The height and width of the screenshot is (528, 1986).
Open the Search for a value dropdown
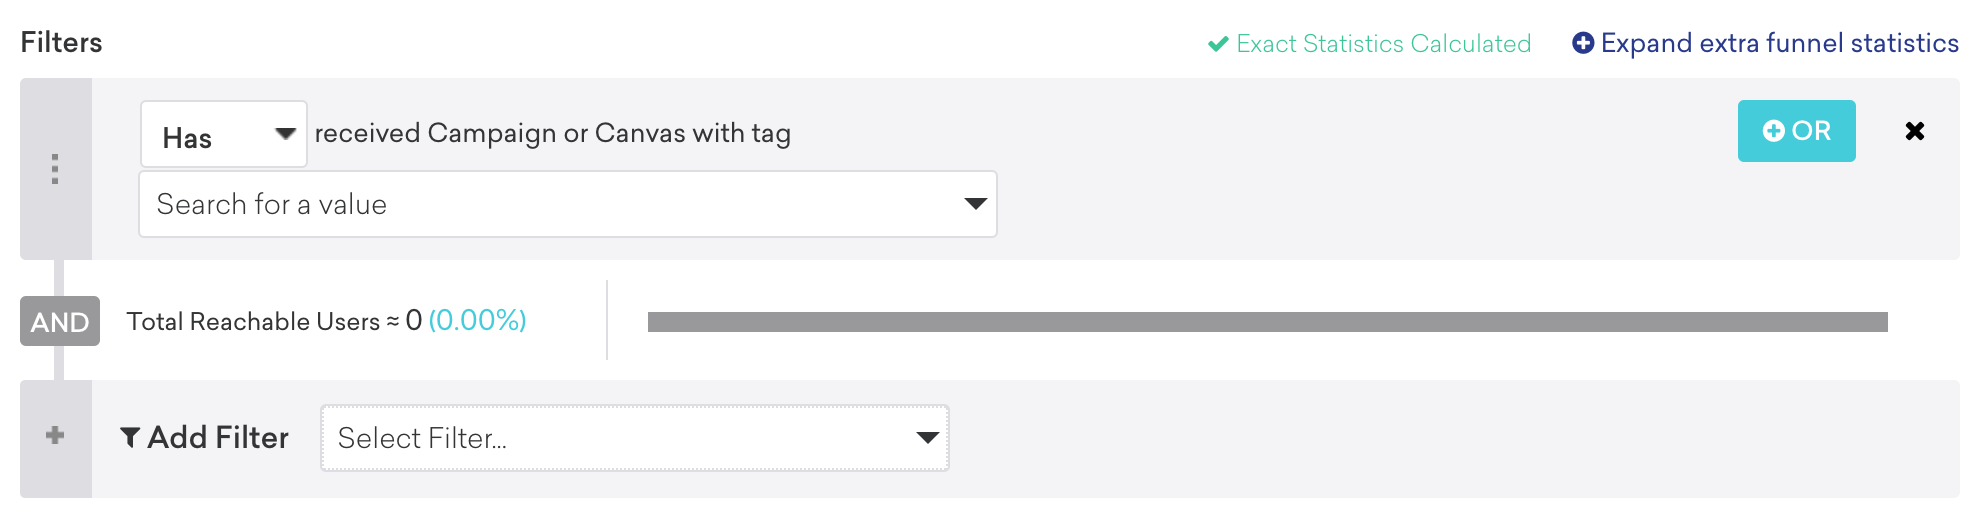(x=568, y=204)
